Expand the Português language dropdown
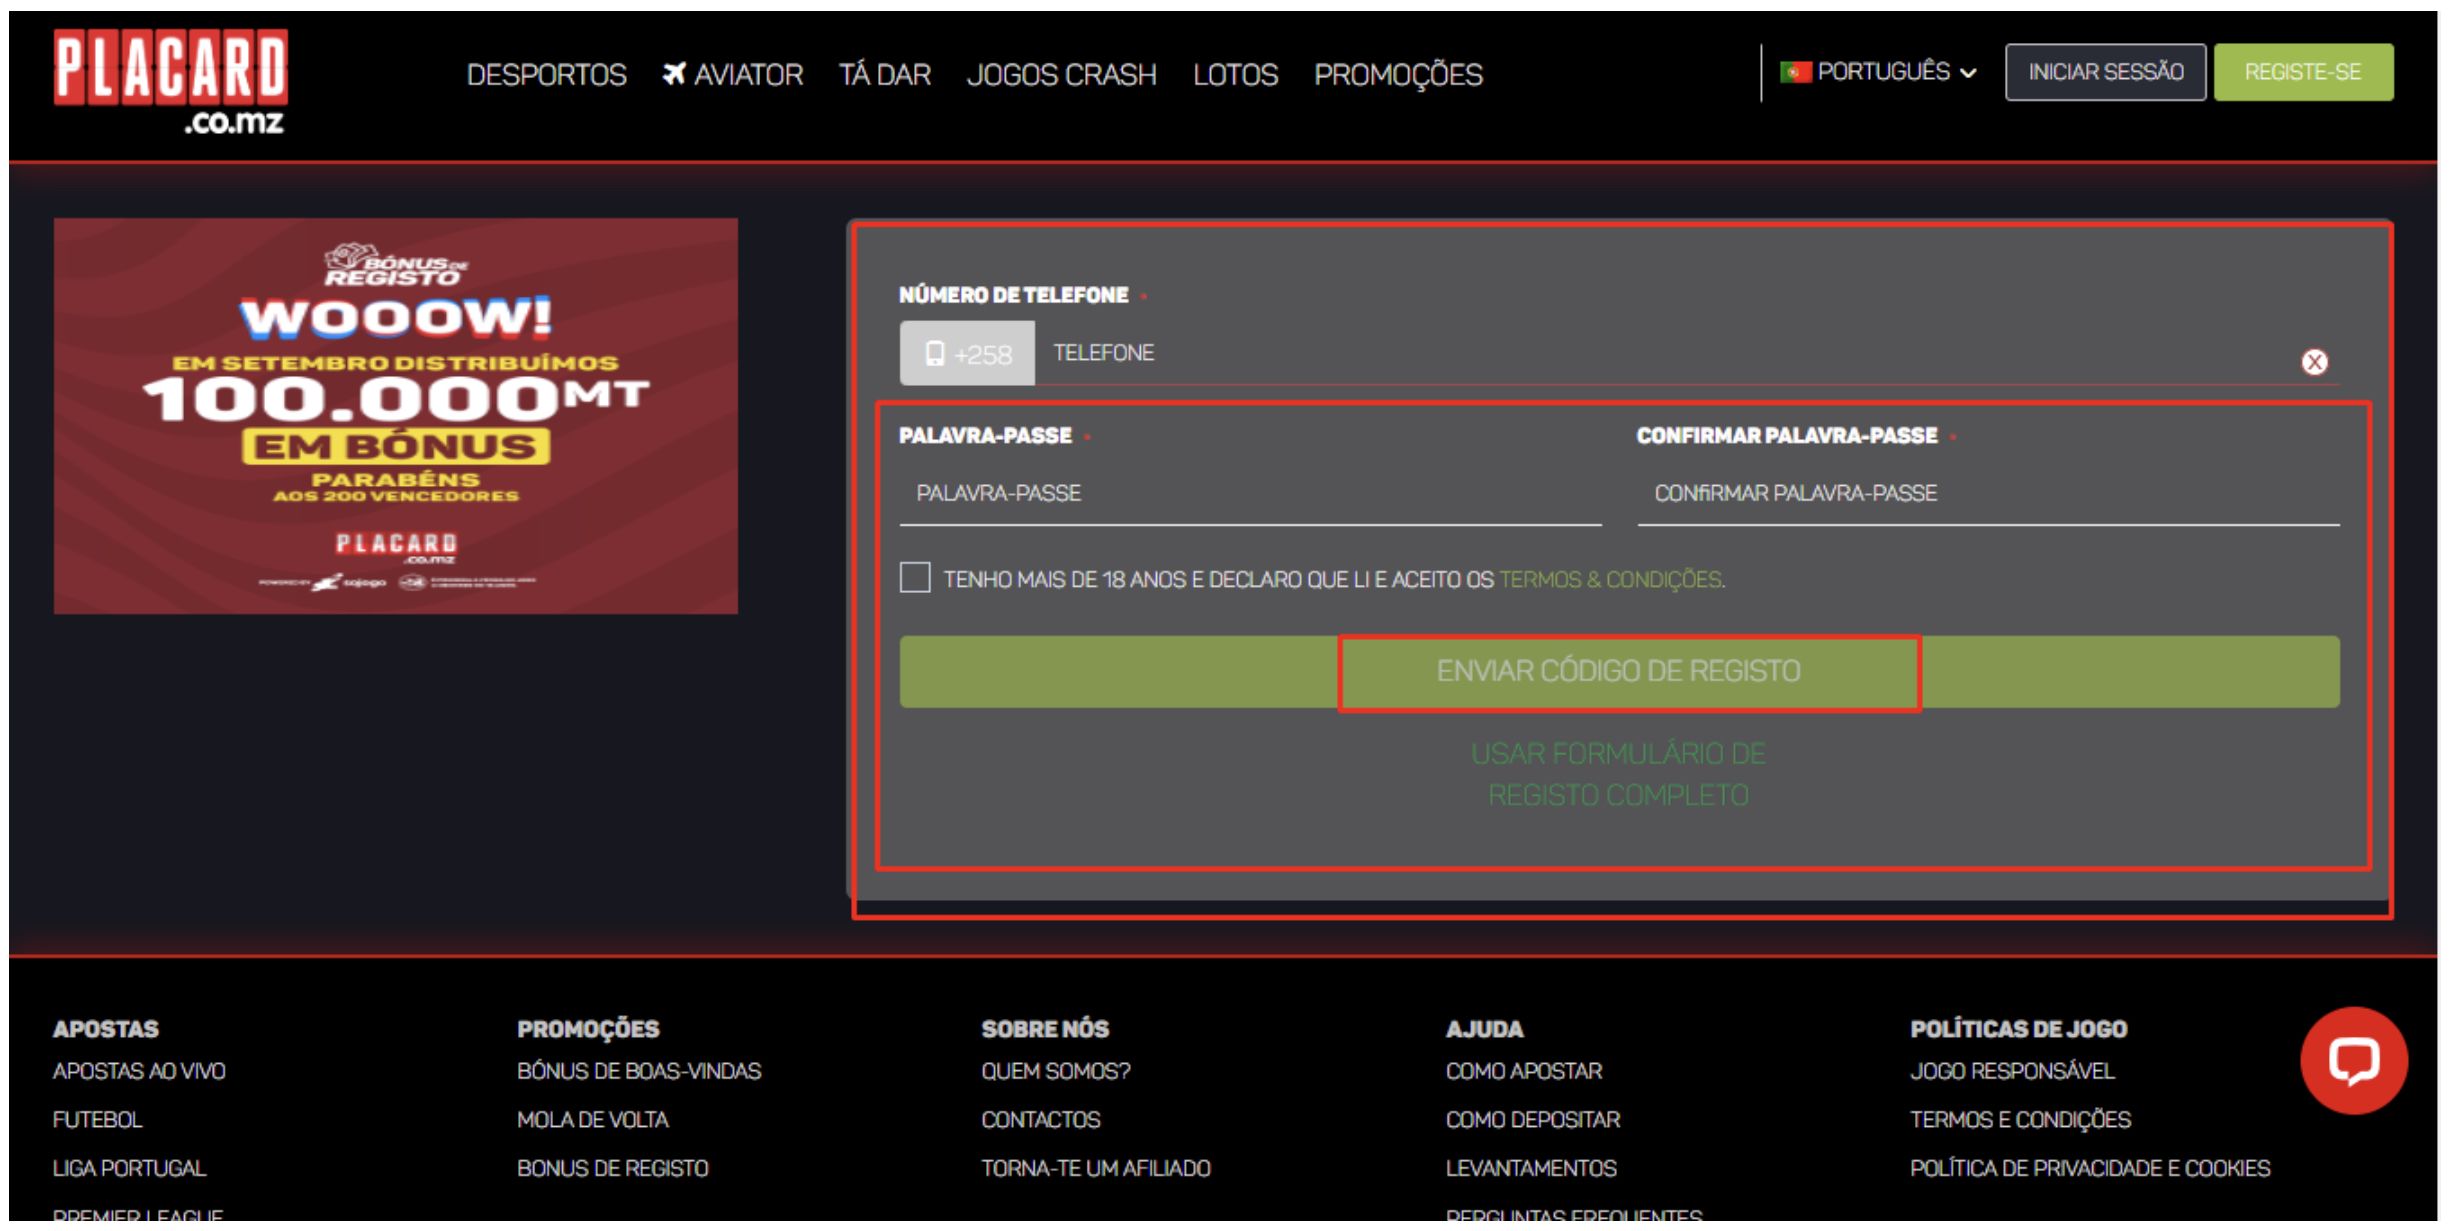Viewport: 2451px width, 1231px height. point(1878,72)
